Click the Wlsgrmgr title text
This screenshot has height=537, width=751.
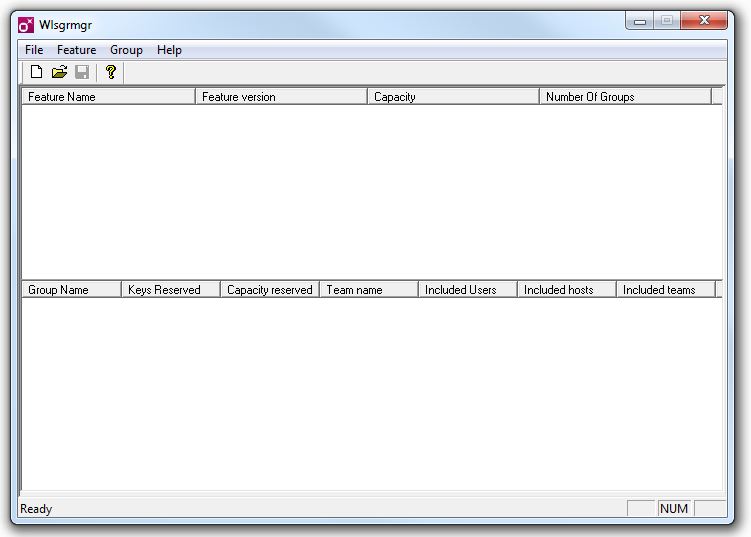click(x=66, y=25)
